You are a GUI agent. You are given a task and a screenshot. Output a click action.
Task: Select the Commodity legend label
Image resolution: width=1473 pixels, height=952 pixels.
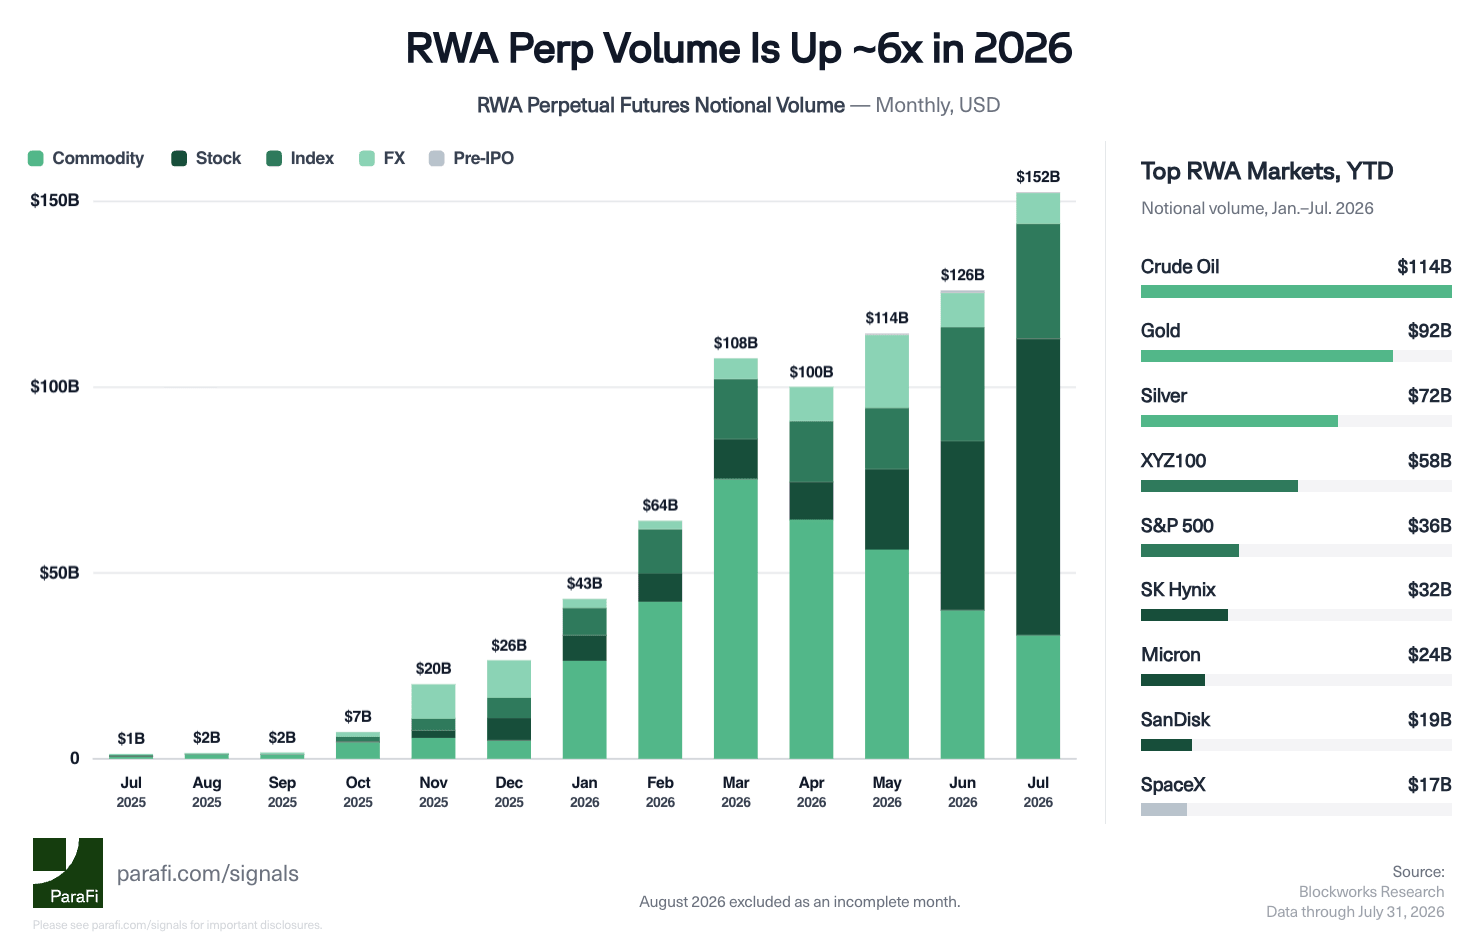pos(98,158)
